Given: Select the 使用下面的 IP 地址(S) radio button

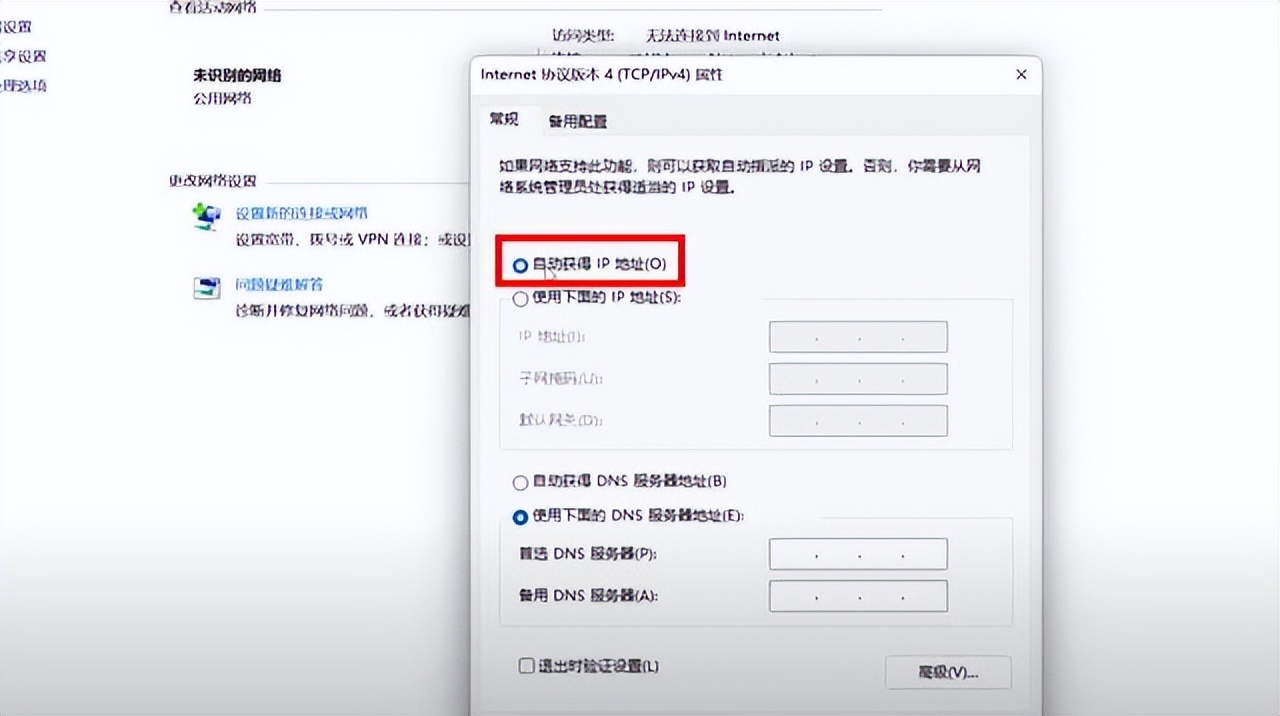Looking at the screenshot, I should pos(520,298).
